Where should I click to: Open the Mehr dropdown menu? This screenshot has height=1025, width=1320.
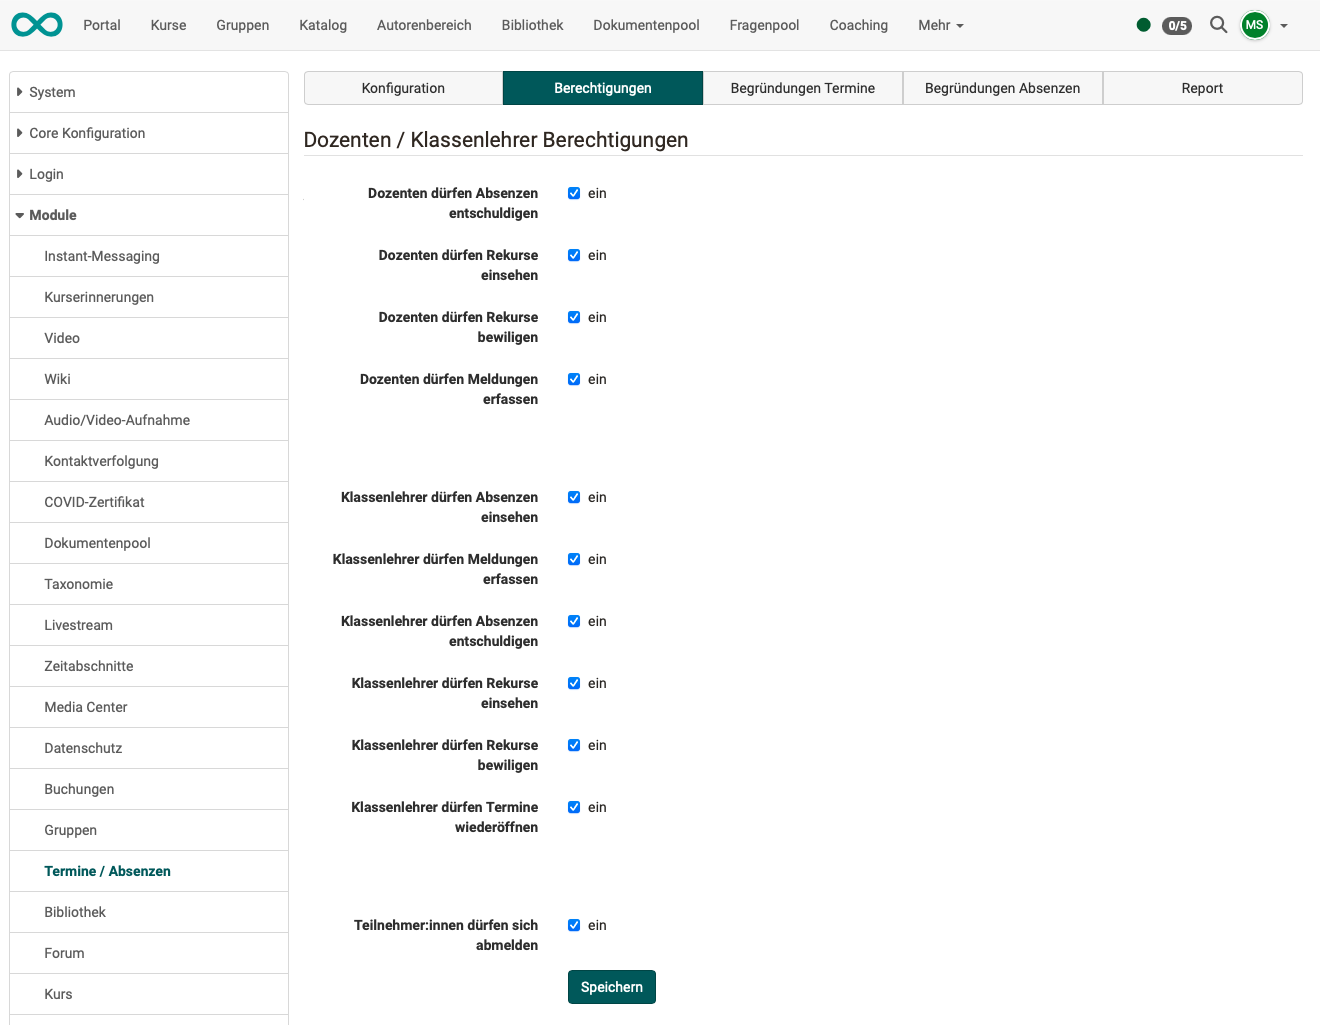pyautogui.click(x=939, y=25)
